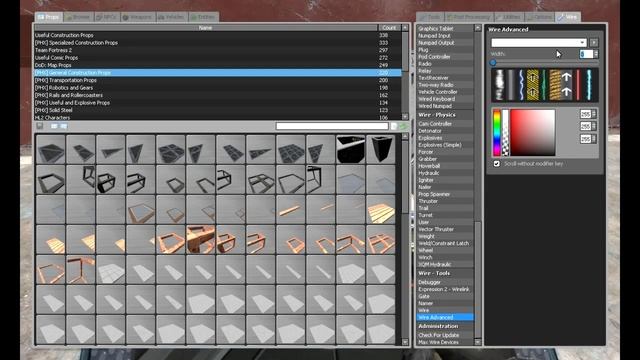Image resolution: width=640 pixels, height=360 pixels.
Task: Select the cyan glowing wire material
Action: point(589,85)
